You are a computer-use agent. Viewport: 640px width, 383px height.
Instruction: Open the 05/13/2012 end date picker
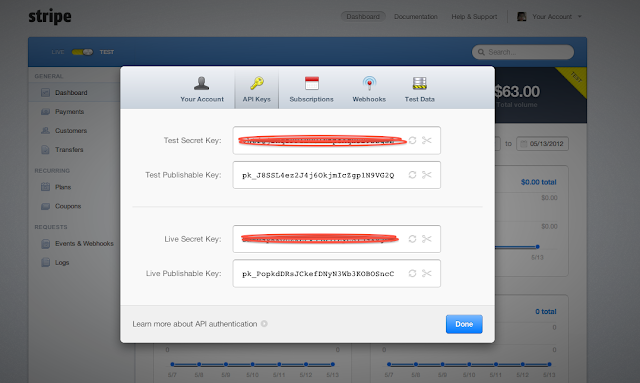(x=542, y=144)
